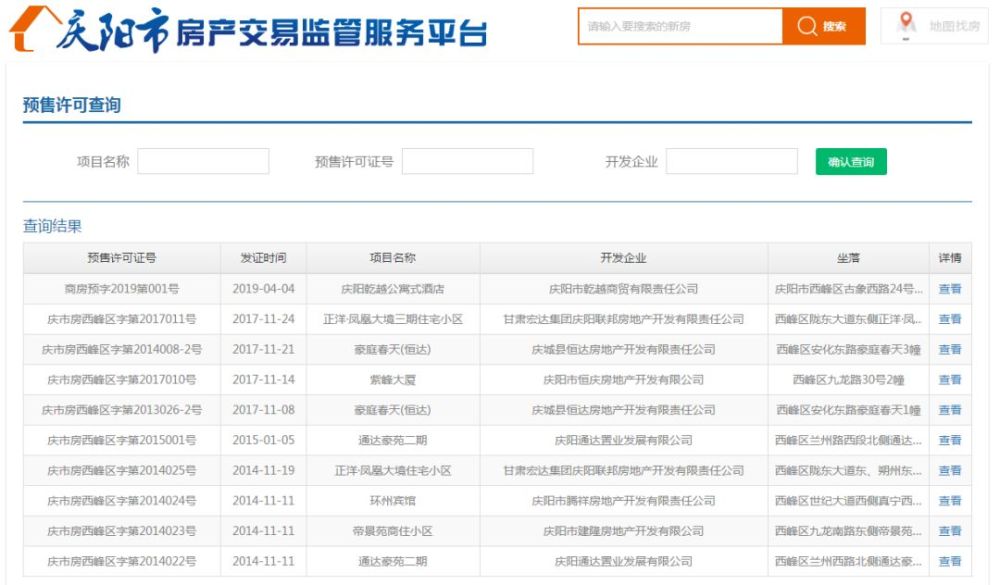
Task: Click the date 2014-11-19
Action: click(263, 471)
